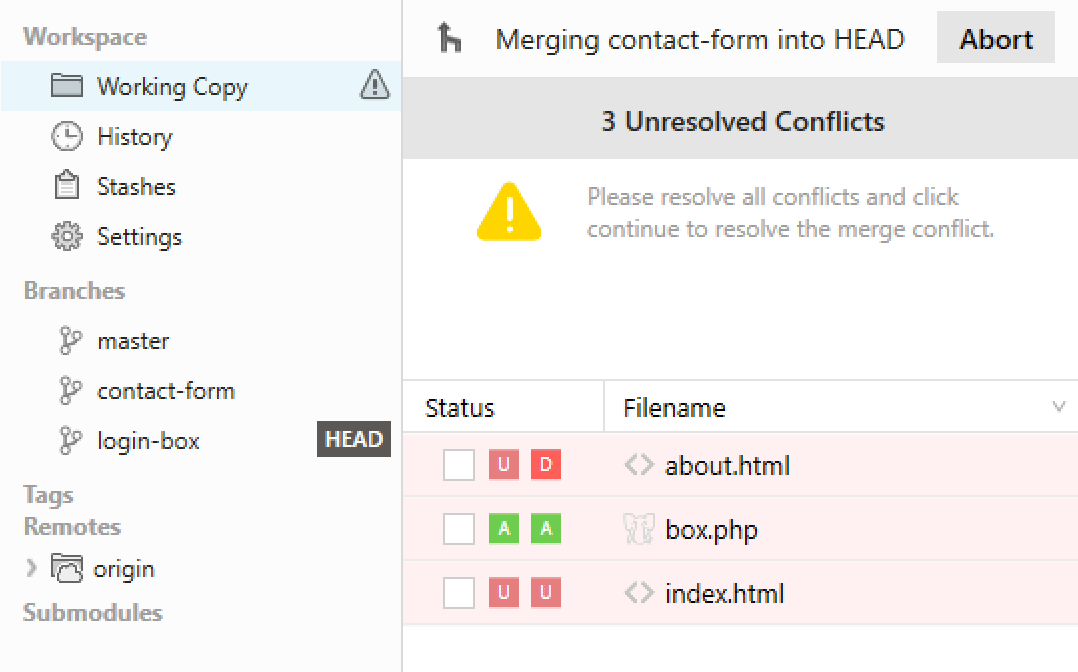Click the warning triangle next to Working Copy
Screen dimensions: 1078x672
pyautogui.click(x=374, y=86)
